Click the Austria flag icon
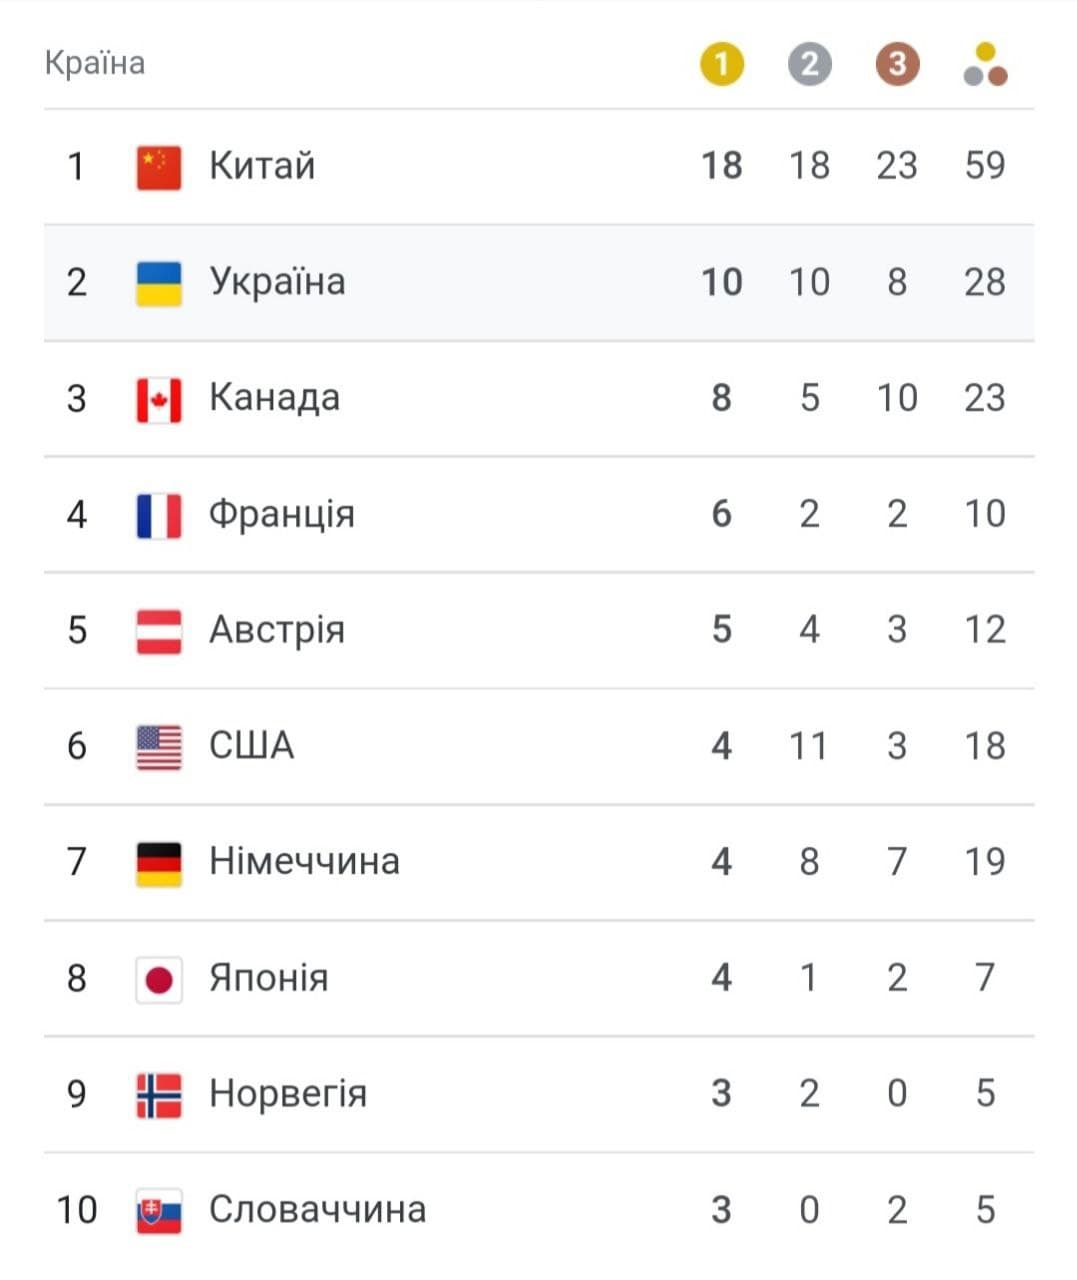Viewport: 1077px width, 1280px height. click(x=159, y=631)
